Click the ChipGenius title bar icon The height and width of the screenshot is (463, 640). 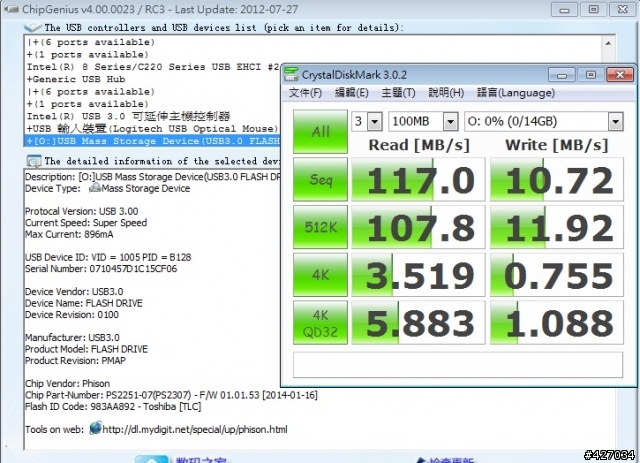(x=11, y=9)
